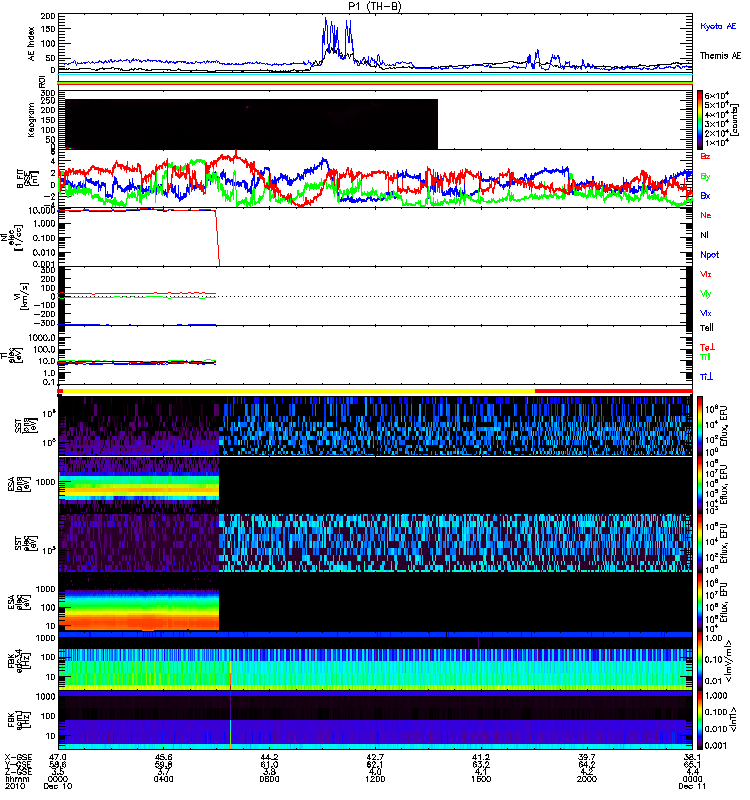Viewport: 750px width, 800px height.
Task: Click the 0400 time tick label
Action: coord(163,779)
